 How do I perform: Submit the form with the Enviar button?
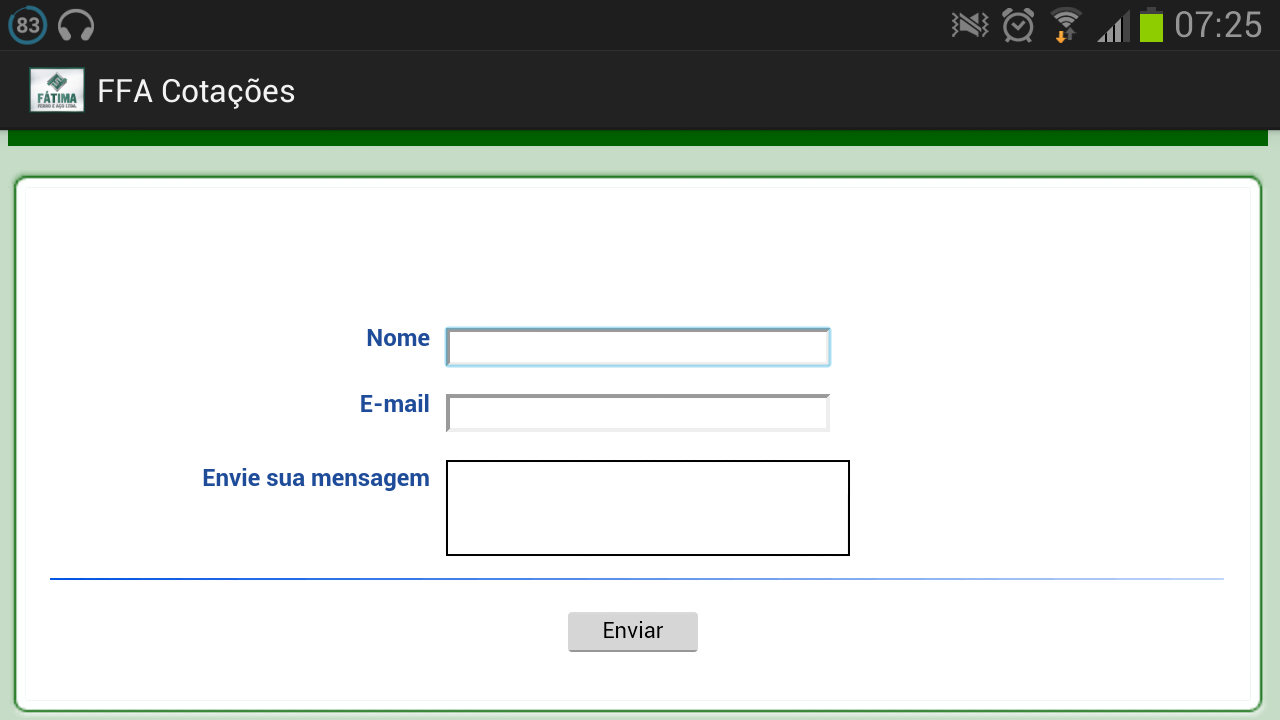coord(633,631)
